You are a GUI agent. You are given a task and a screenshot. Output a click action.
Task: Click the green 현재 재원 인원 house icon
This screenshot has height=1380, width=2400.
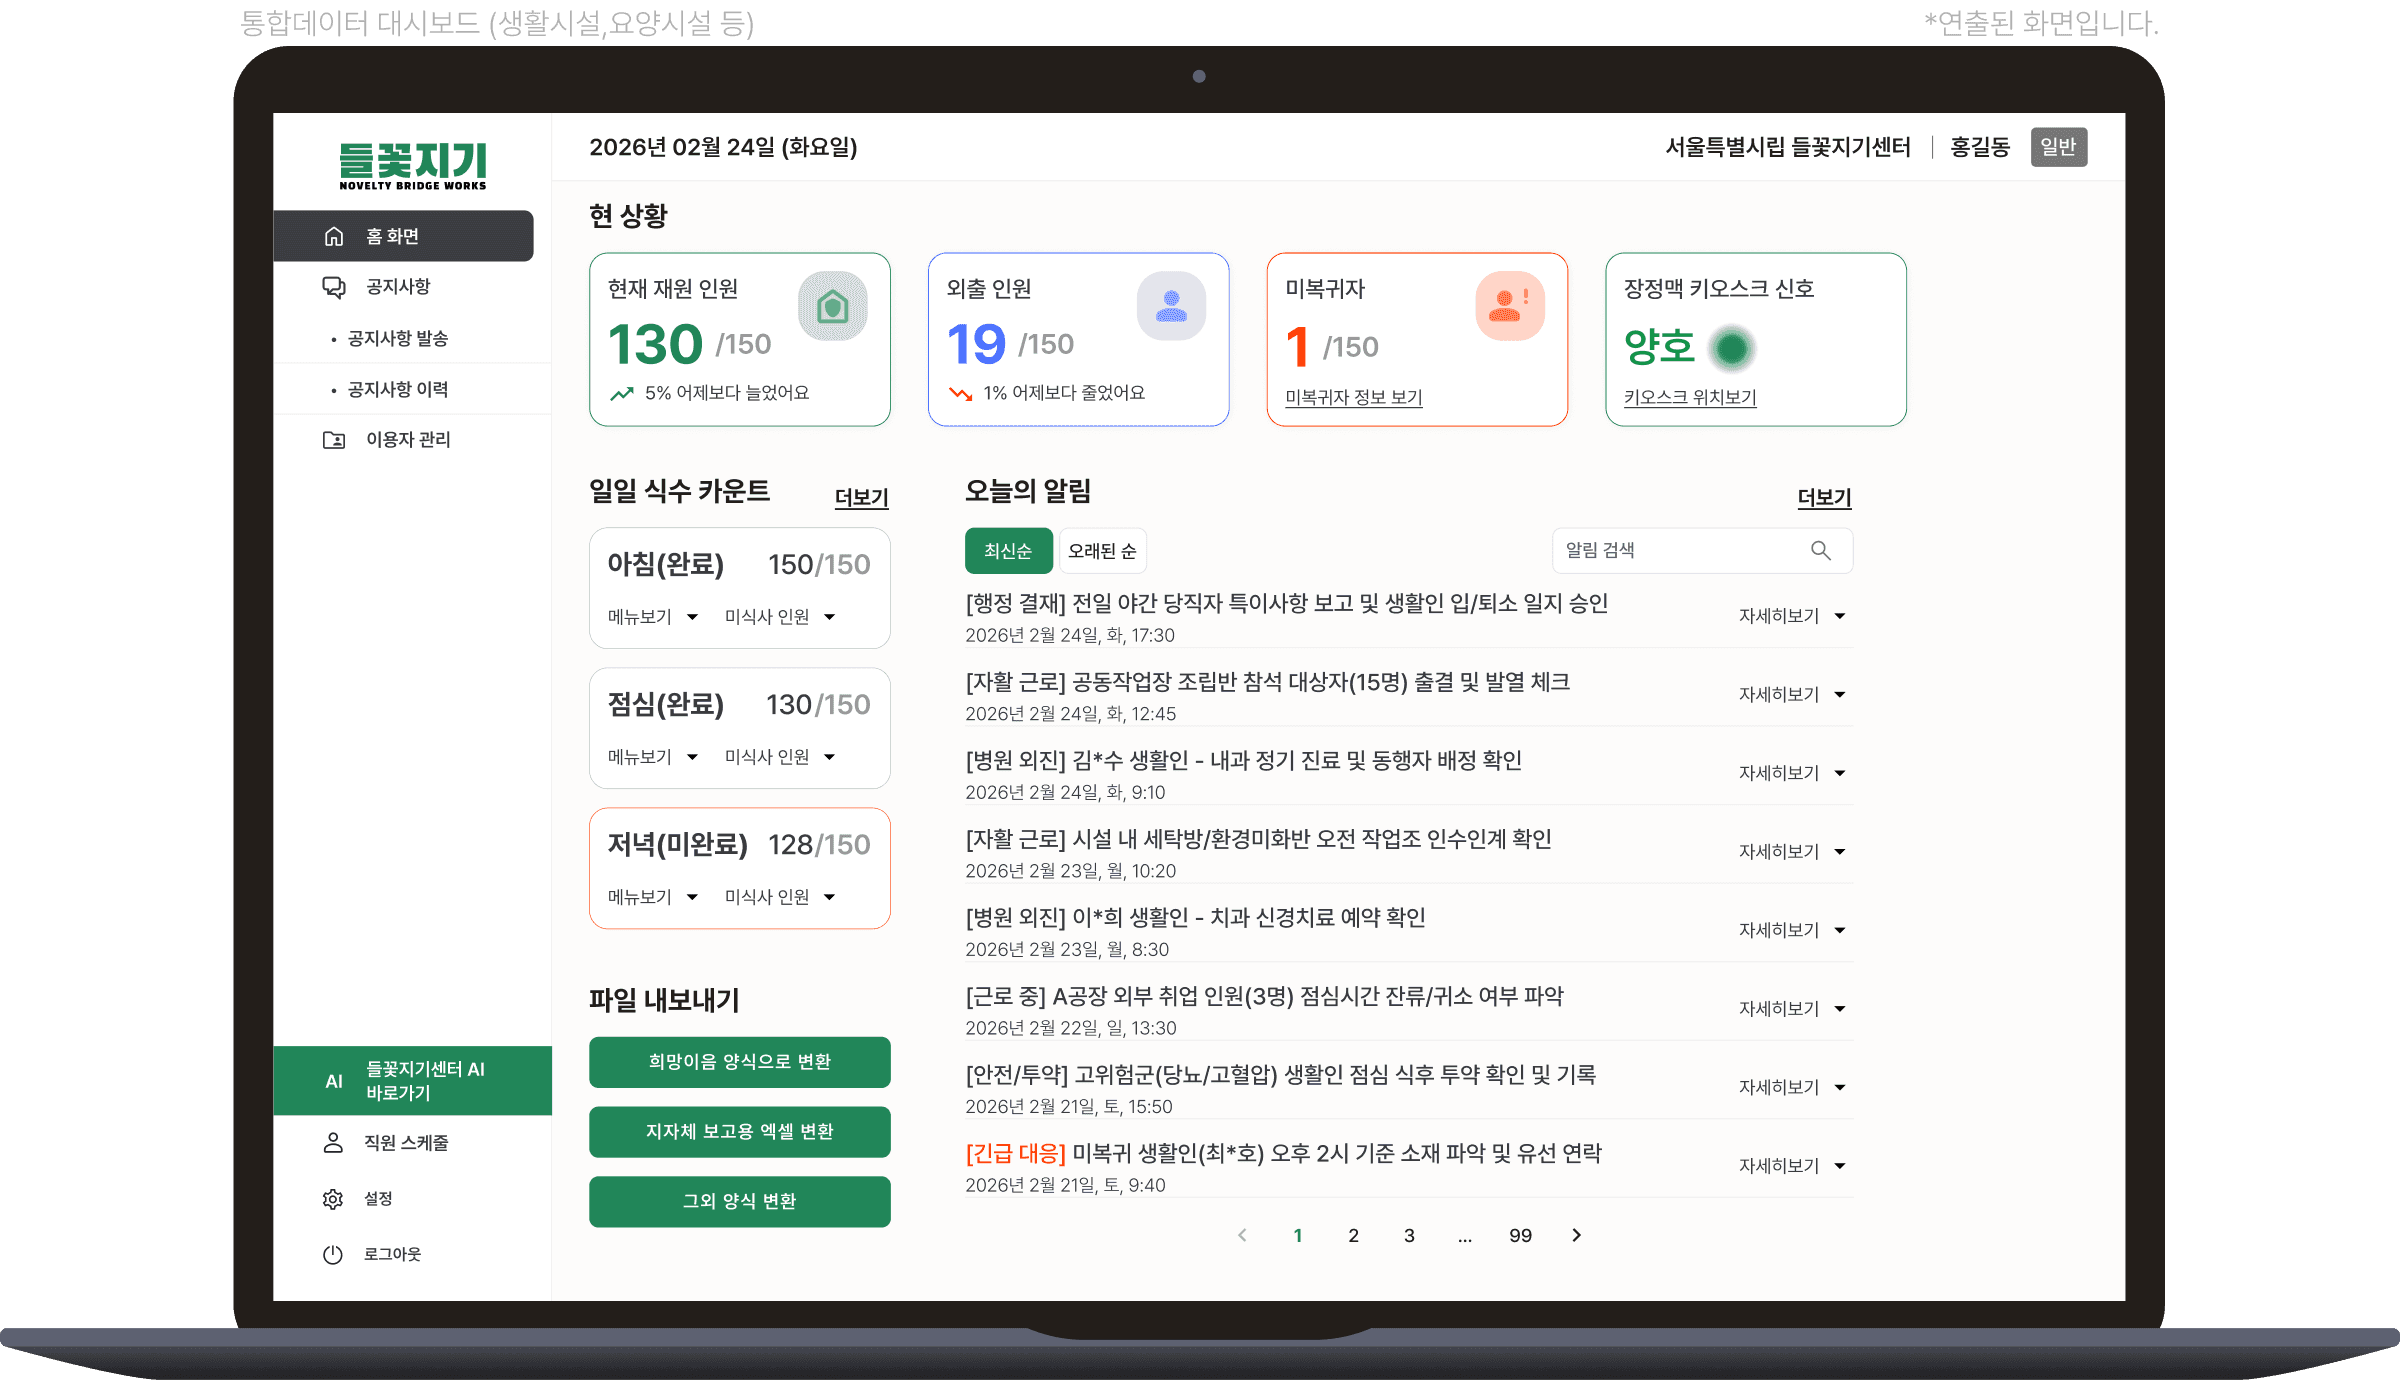pyautogui.click(x=832, y=306)
